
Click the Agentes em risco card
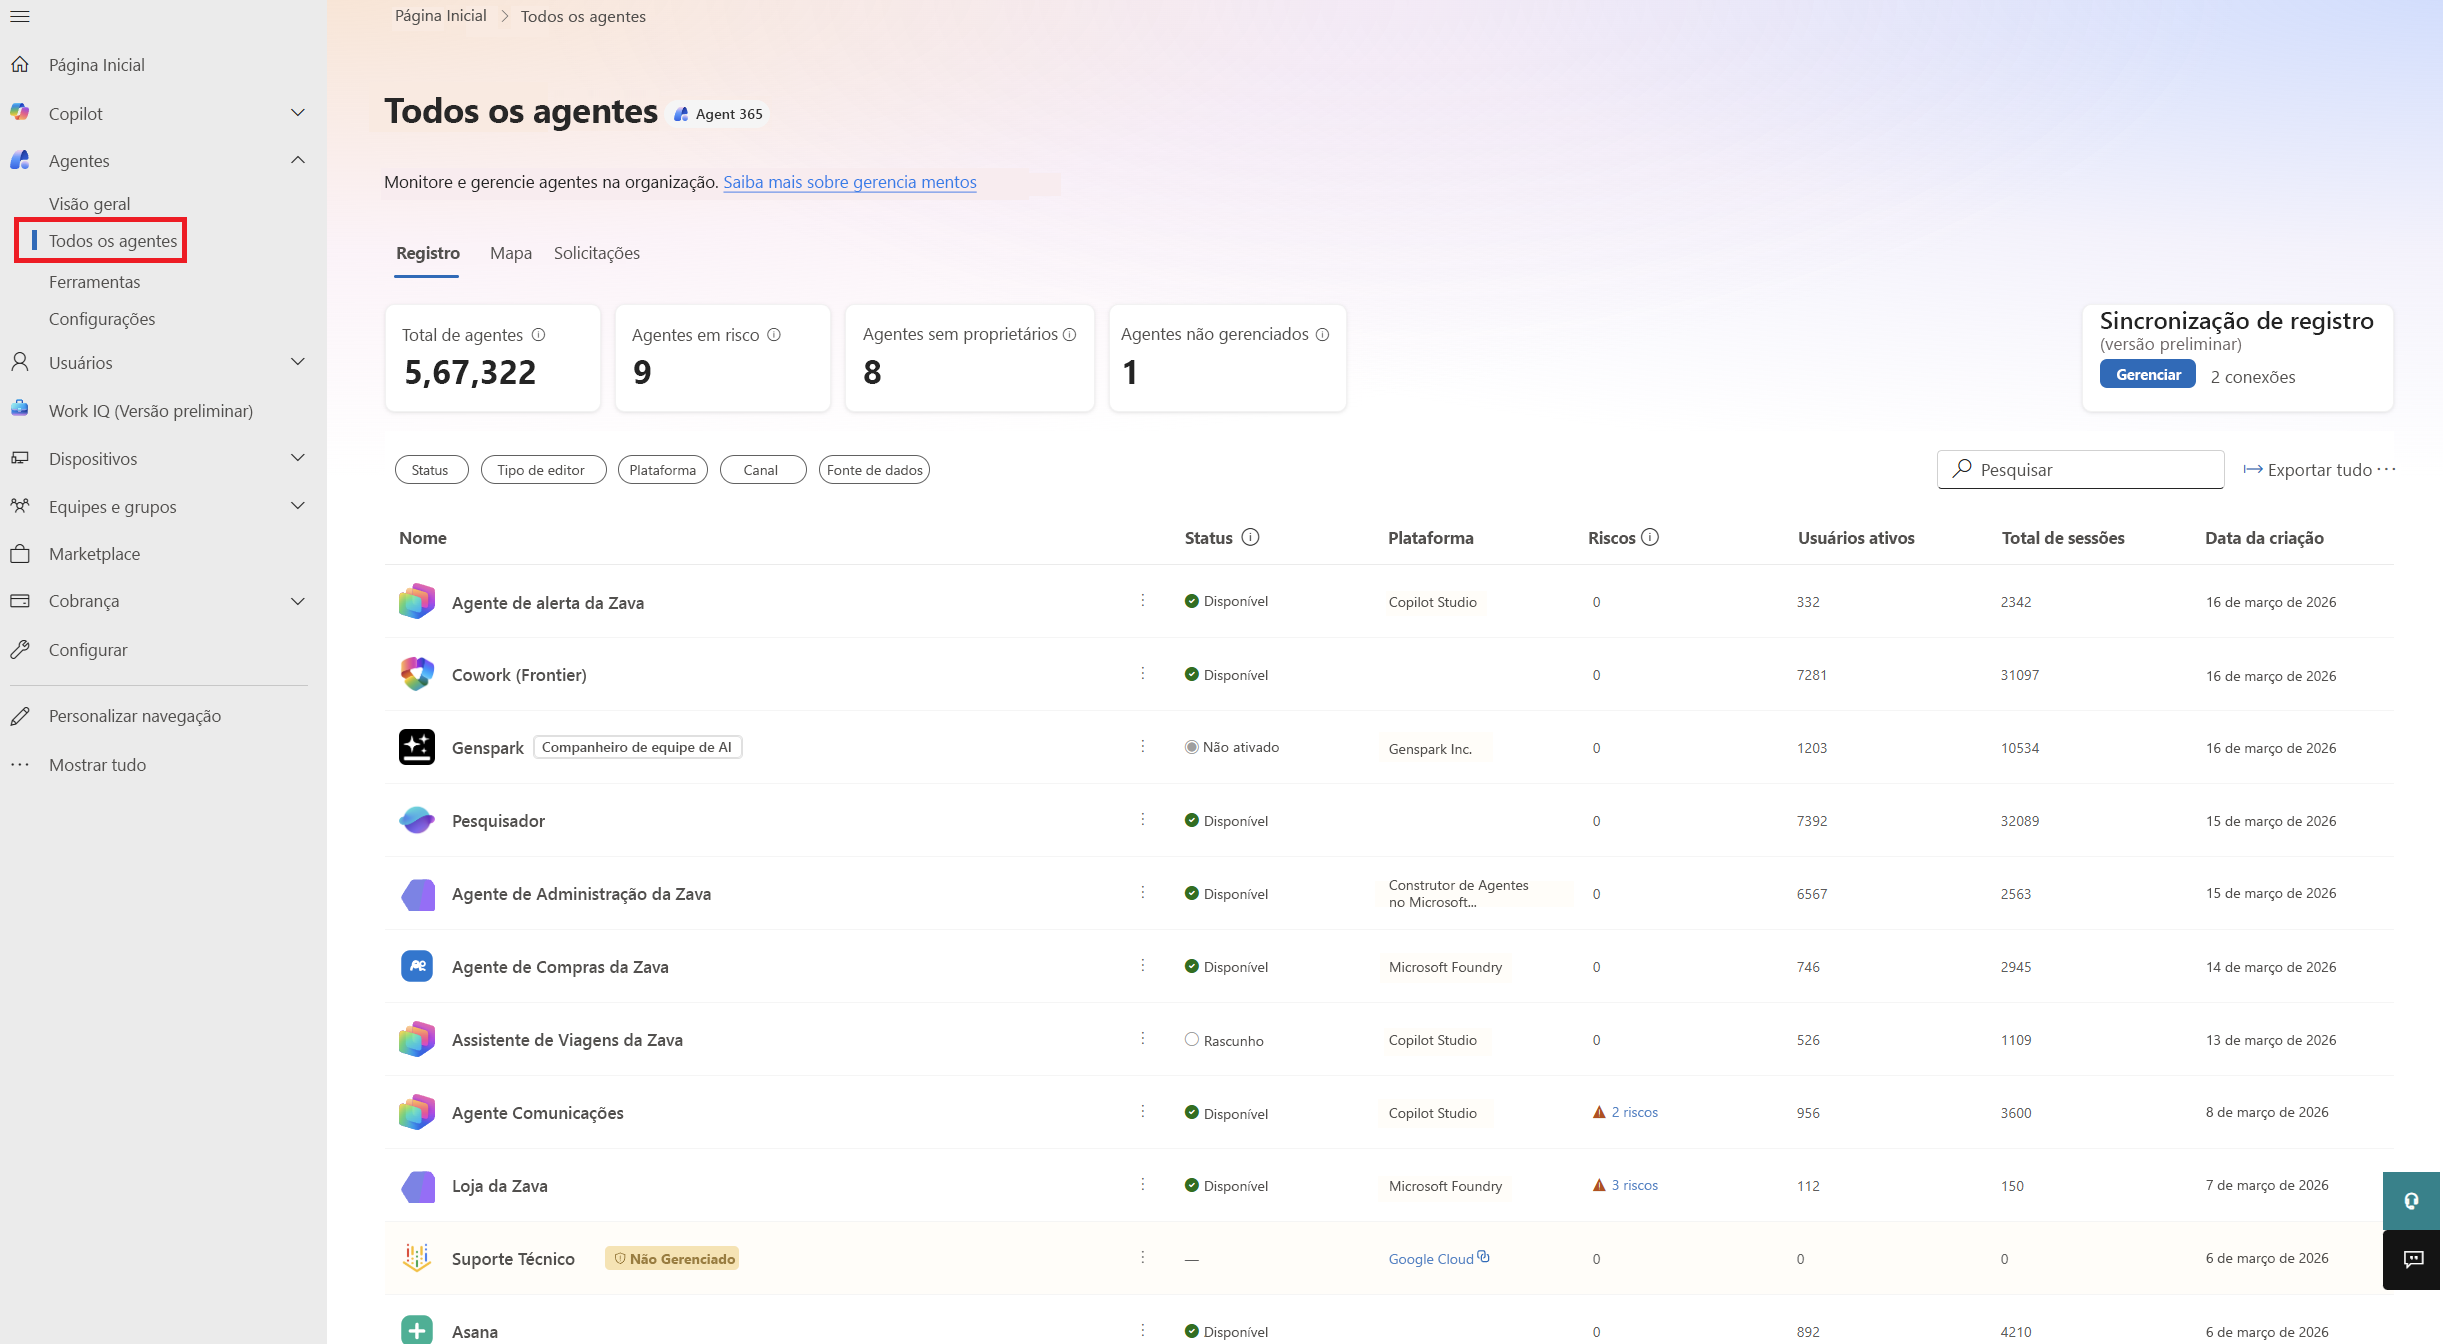click(723, 358)
